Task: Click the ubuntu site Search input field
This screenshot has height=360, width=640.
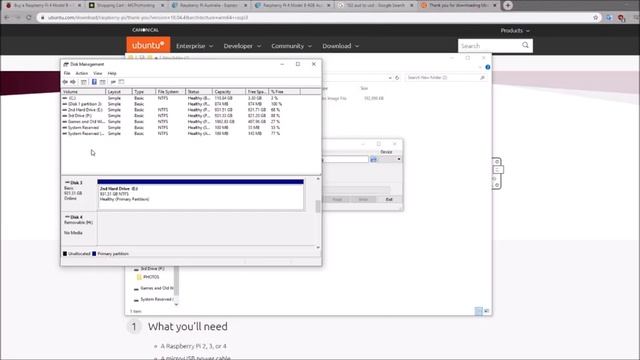Action: click(x=489, y=46)
